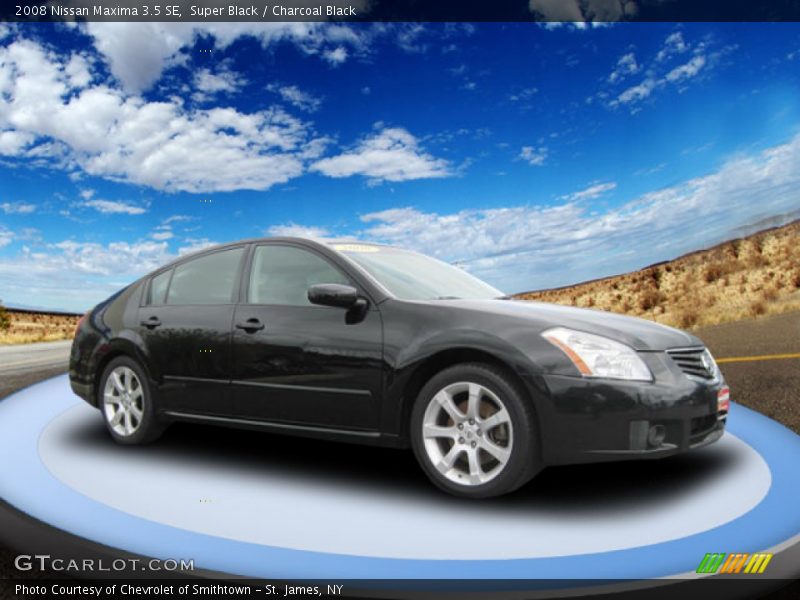Click the front passenger door window
This screenshot has height=600, width=800.
288,275
